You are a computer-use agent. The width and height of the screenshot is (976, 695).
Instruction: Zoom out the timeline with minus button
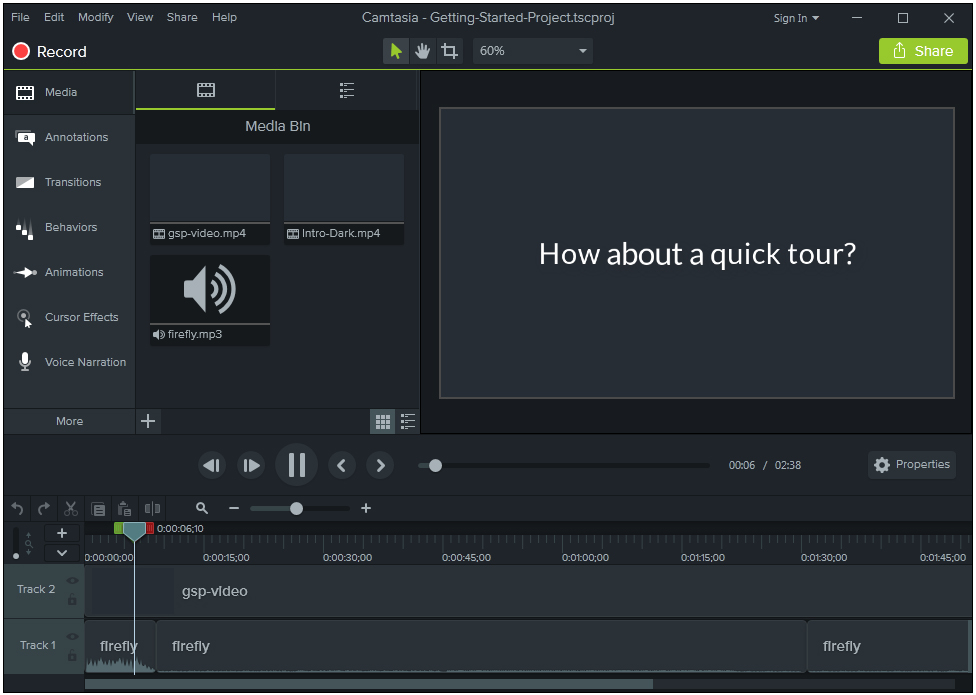(234, 508)
